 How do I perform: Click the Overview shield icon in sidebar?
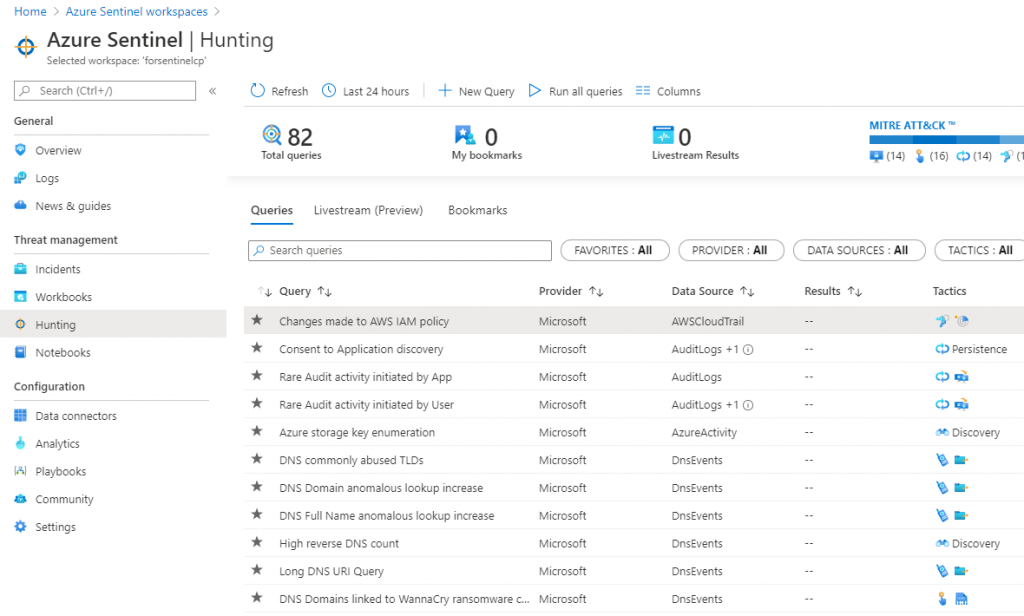[20, 150]
